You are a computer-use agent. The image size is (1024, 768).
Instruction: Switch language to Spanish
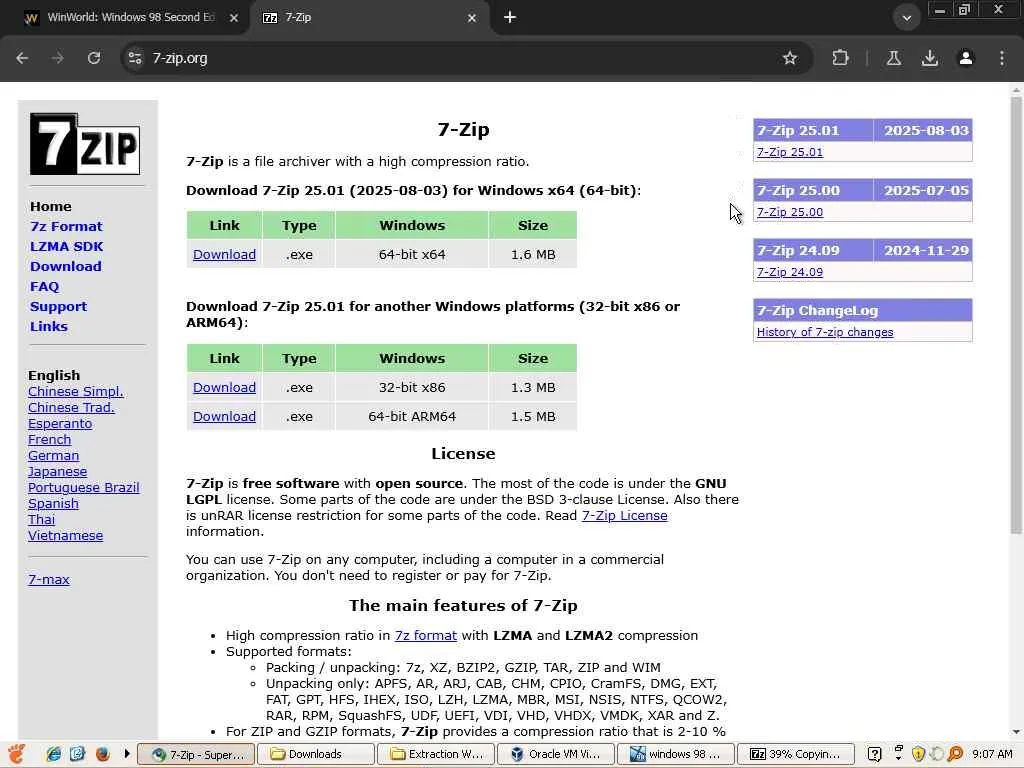53,504
